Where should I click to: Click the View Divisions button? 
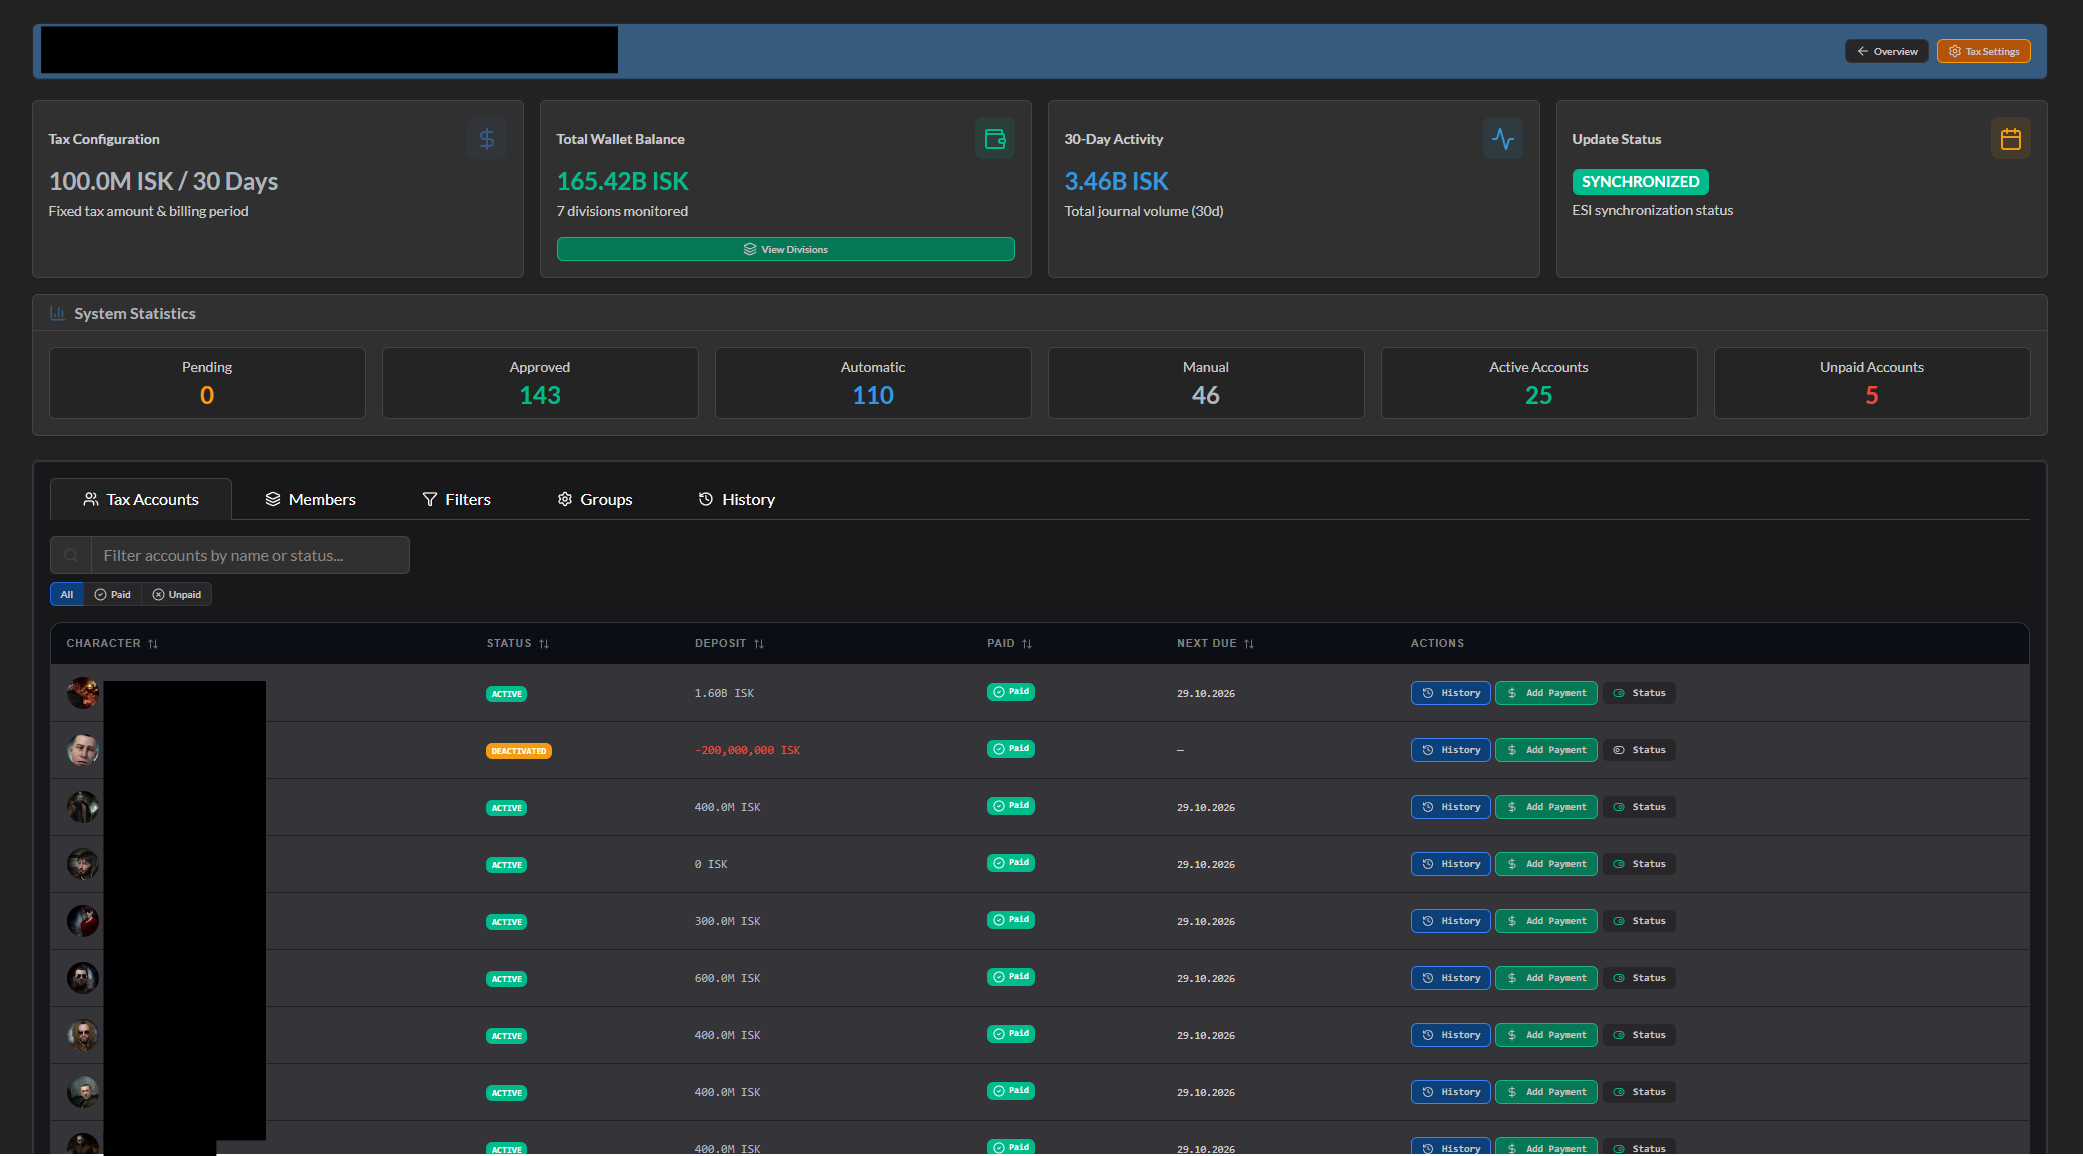[x=786, y=249]
